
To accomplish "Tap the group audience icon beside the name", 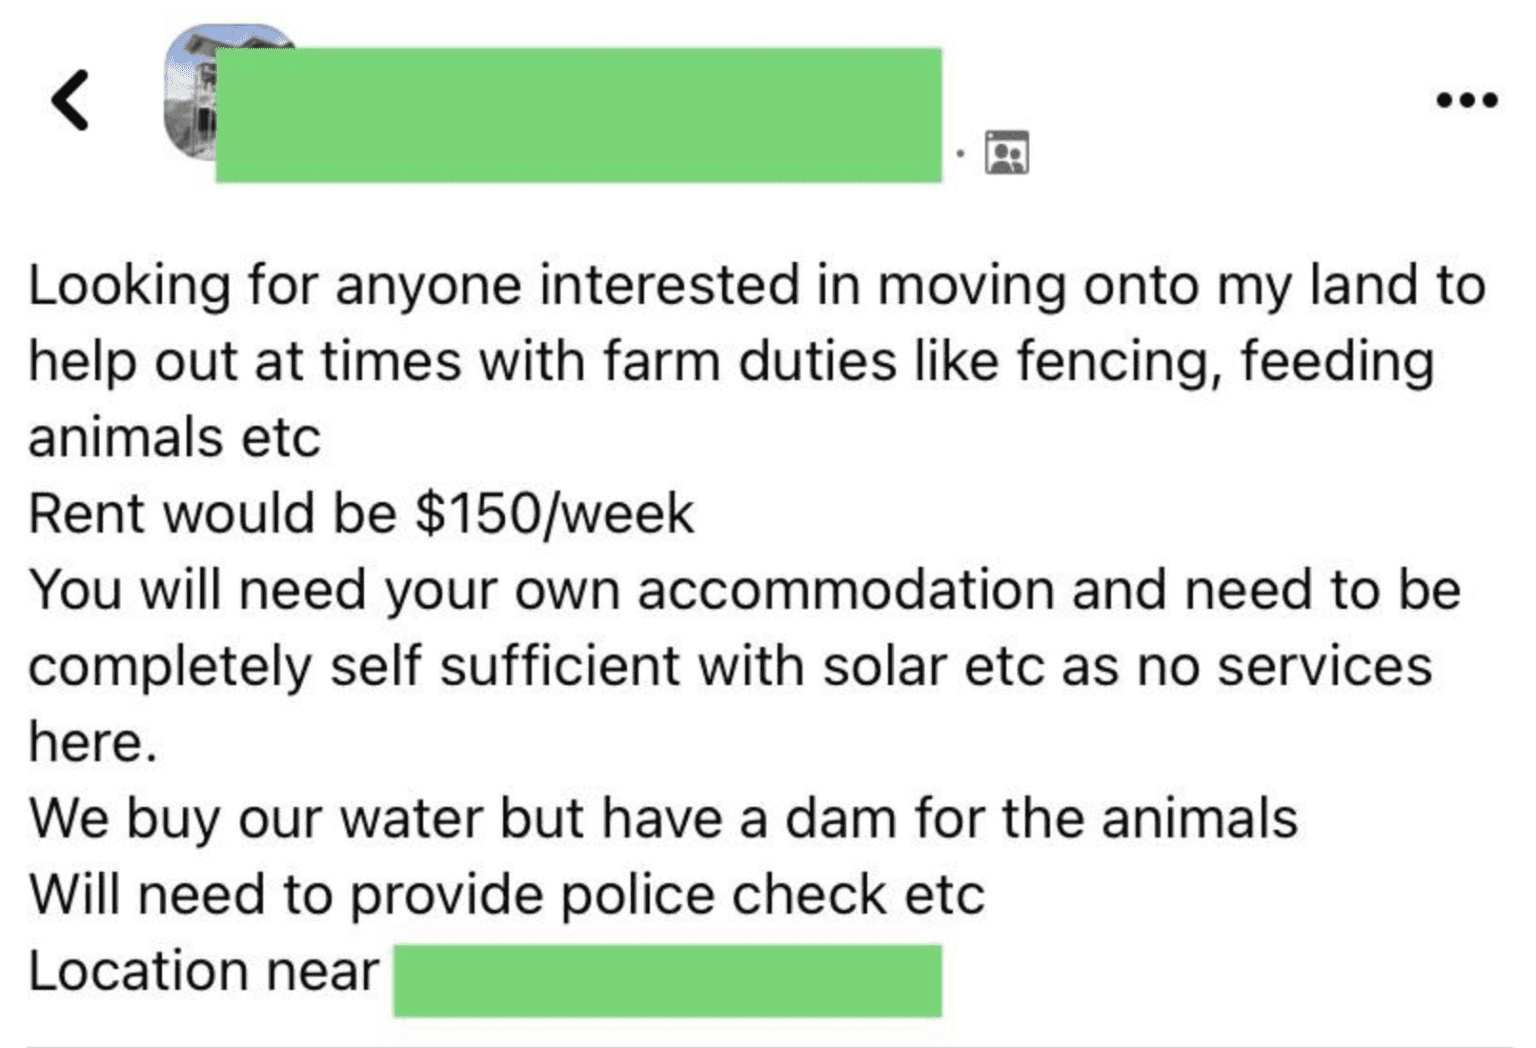I will (x=1007, y=152).
